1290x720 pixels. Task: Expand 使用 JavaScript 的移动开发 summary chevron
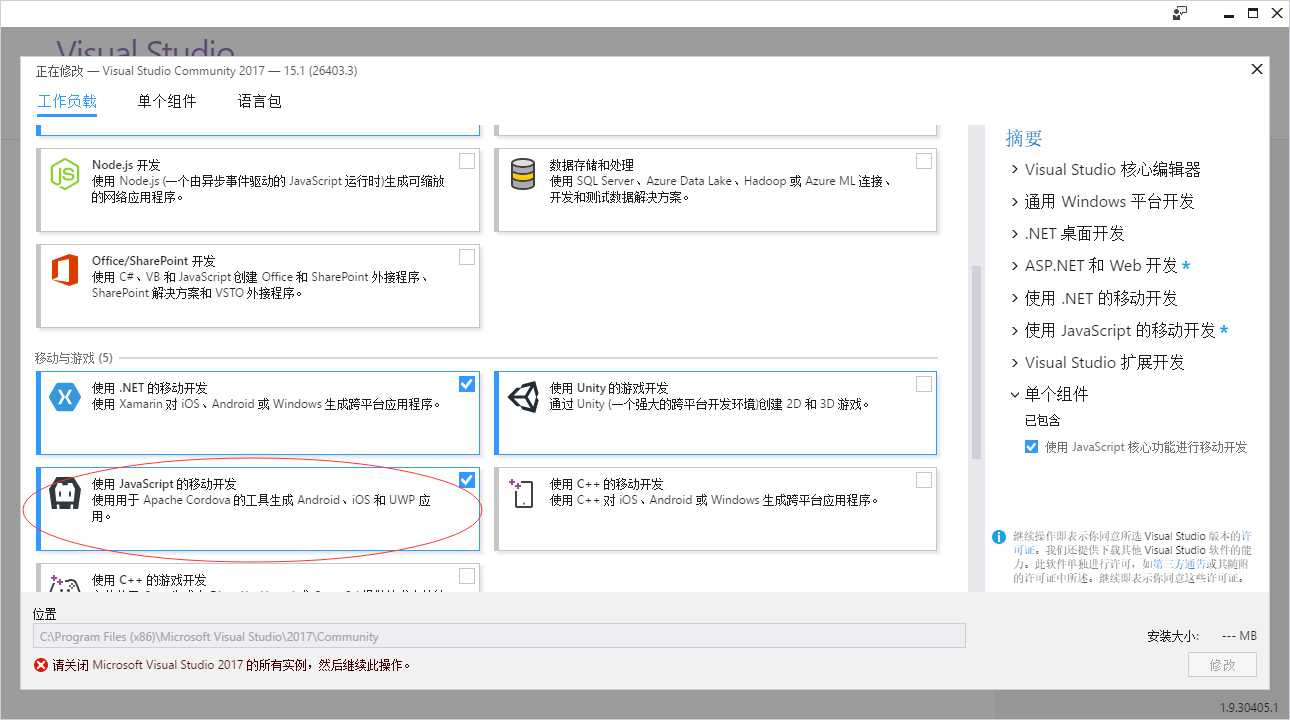(1015, 330)
